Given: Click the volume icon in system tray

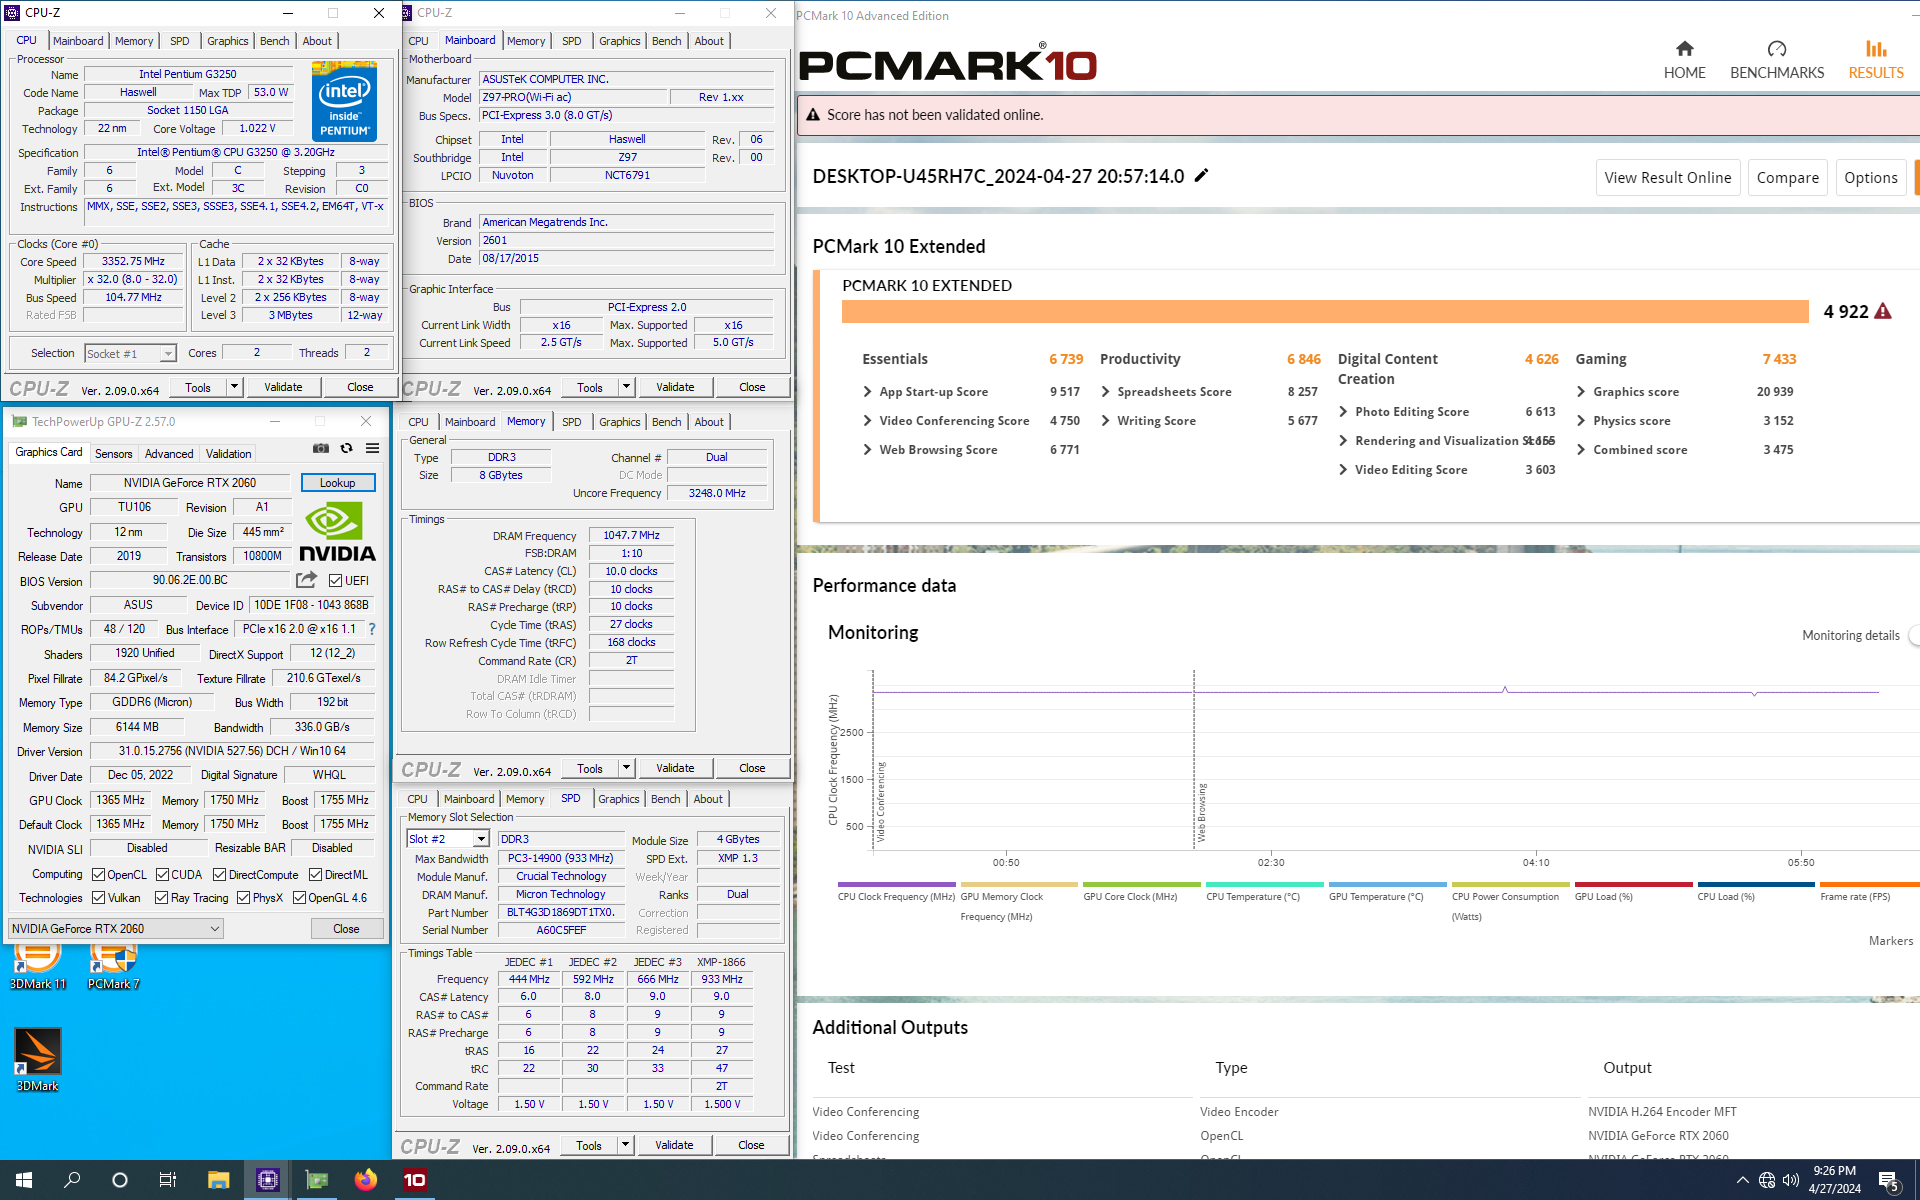Looking at the screenshot, I should [x=1791, y=1180].
